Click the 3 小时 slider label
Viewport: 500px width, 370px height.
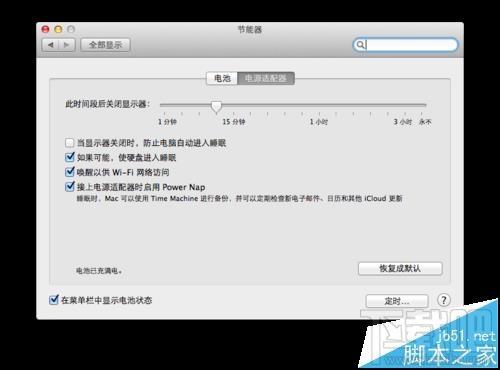point(403,122)
